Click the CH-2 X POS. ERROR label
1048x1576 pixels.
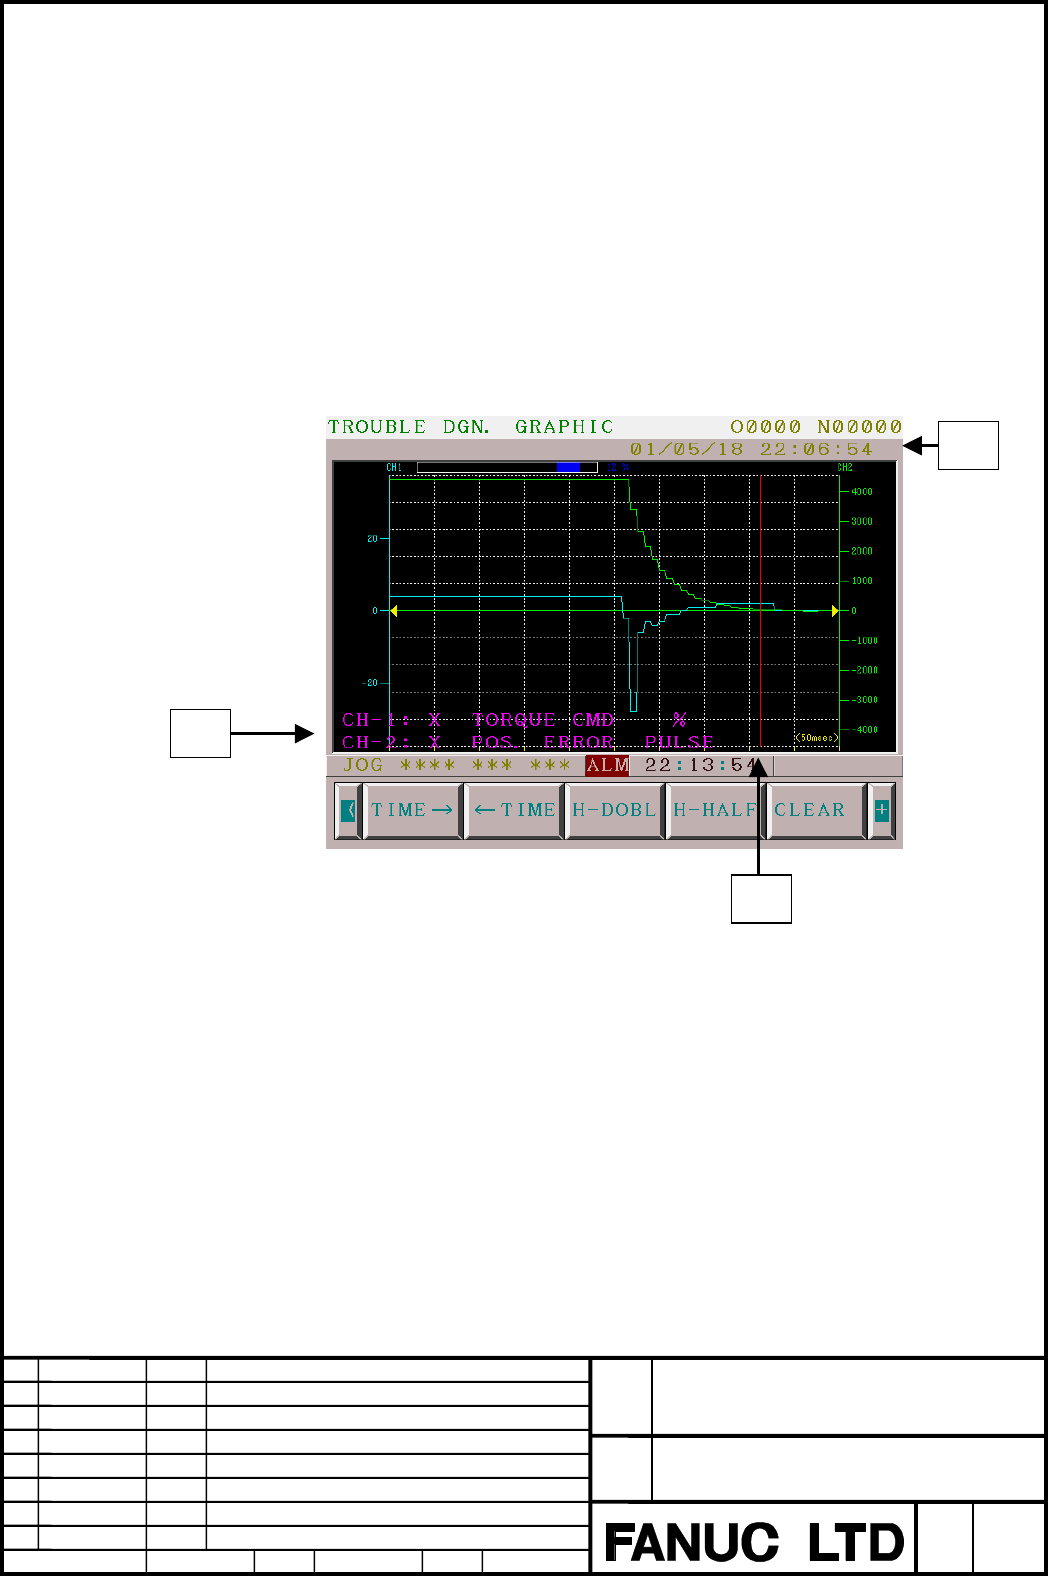click(528, 742)
